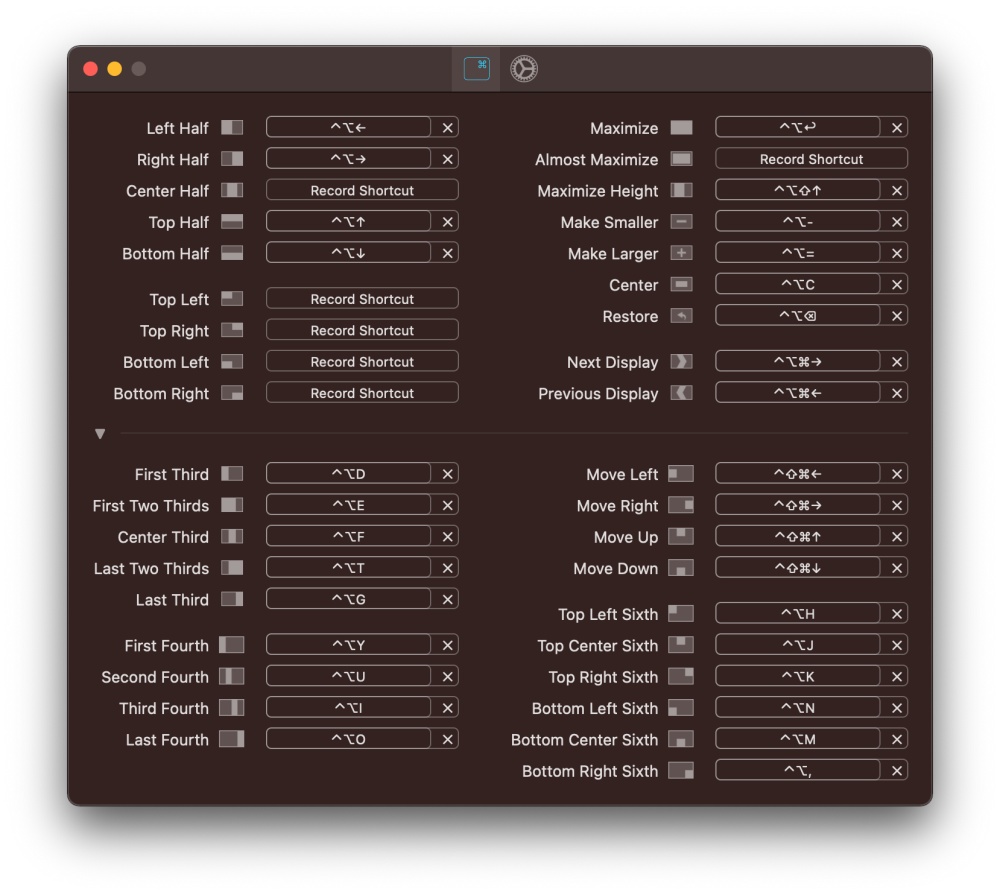Clear the Top Half shortcut
This screenshot has height=895, width=1000.
point(448,221)
